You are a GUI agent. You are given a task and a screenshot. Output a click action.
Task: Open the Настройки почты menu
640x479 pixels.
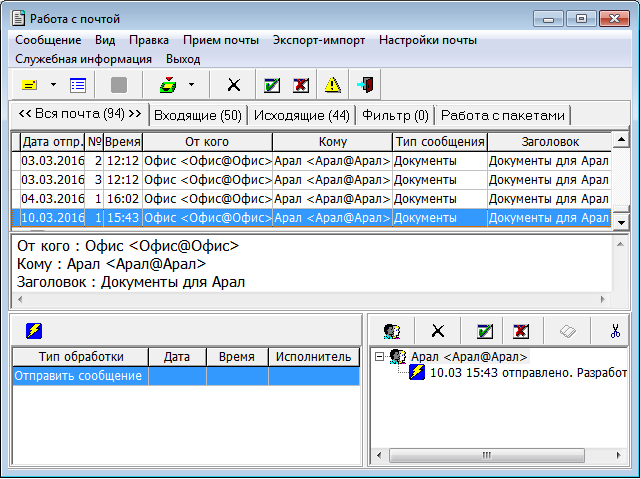[x=427, y=40]
